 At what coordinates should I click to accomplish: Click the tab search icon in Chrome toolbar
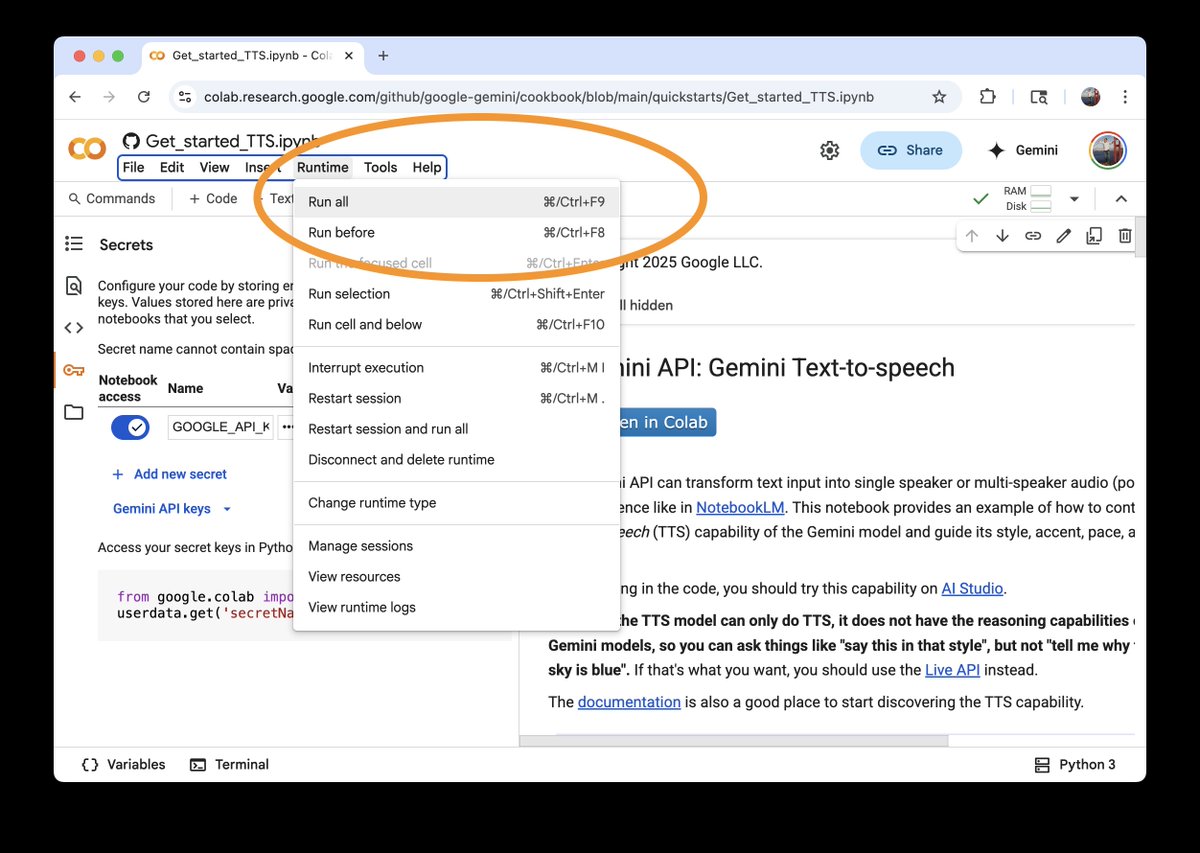1039,97
